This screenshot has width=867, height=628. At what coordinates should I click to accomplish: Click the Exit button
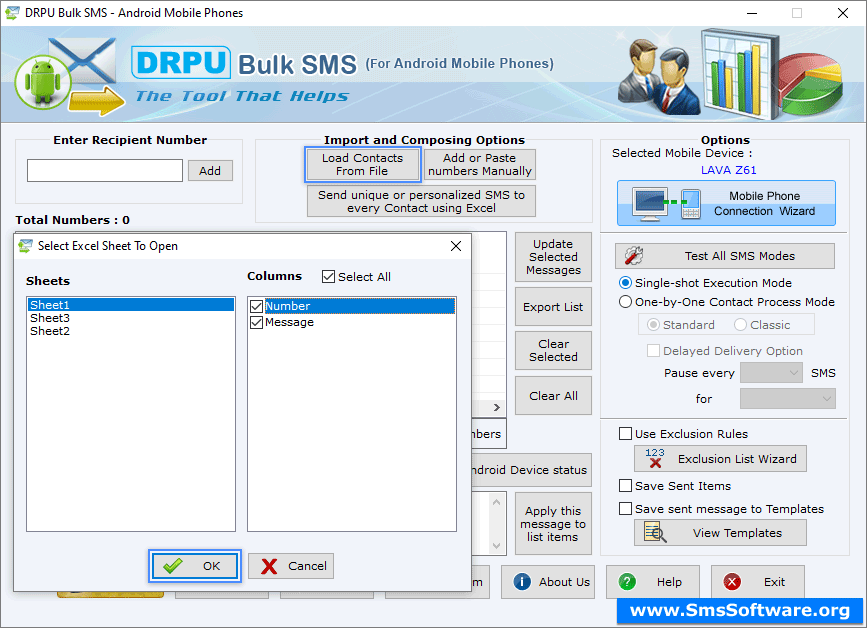758,582
